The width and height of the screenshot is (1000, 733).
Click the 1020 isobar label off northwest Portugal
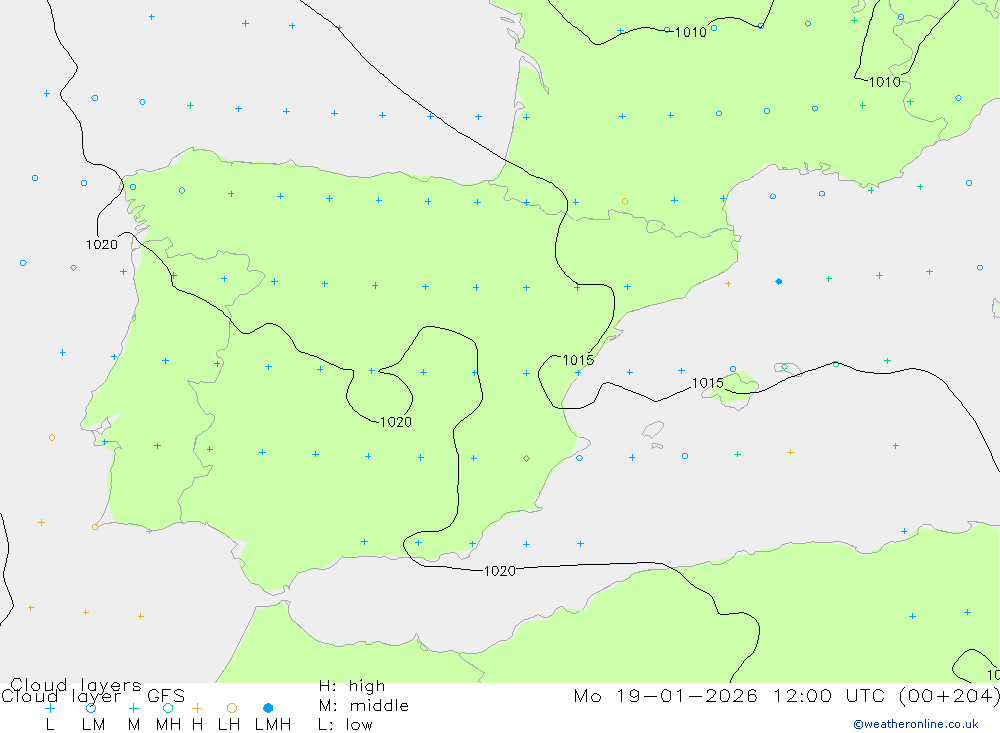102,245
